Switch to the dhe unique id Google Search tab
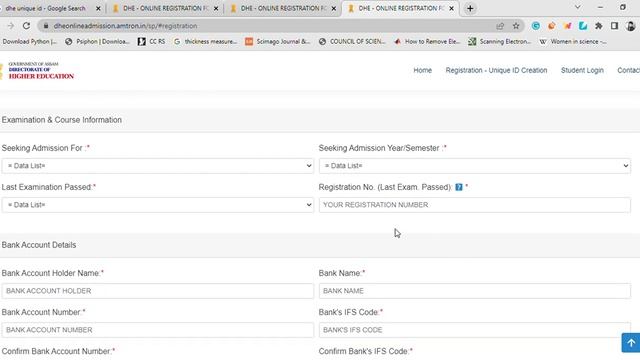The height and width of the screenshot is (360, 640). (46, 8)
